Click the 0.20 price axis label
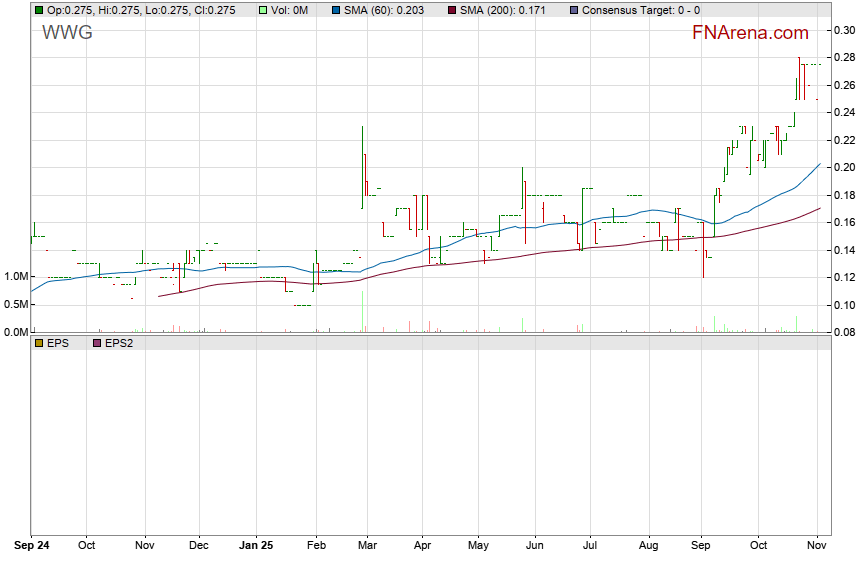This screenshot has width=859, height=566. (x=845, y=167)
